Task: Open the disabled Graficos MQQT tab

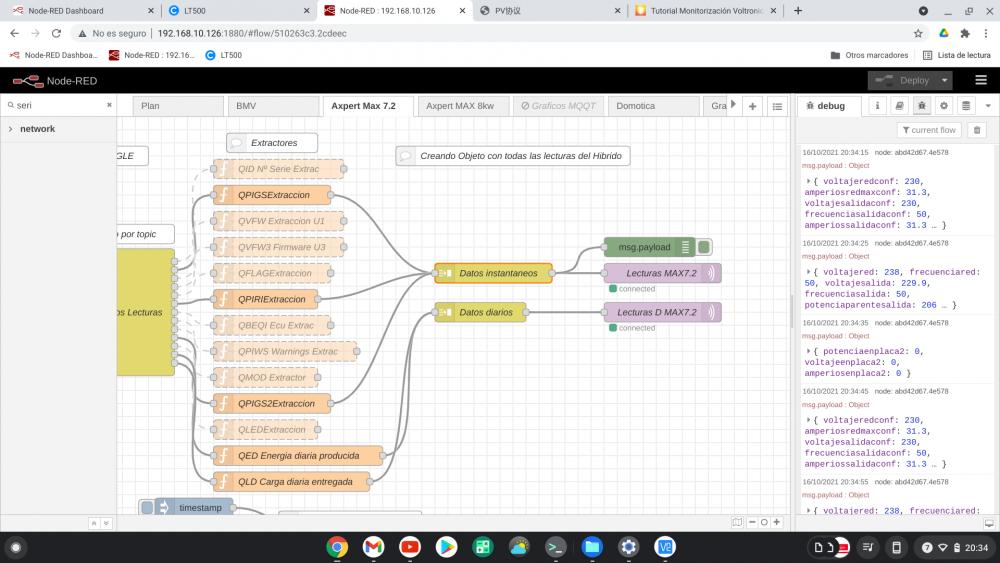Action: coord(558,106)
